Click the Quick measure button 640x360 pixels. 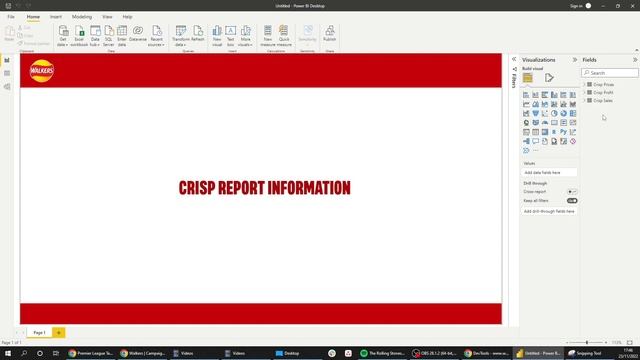[x=284, y=36]
